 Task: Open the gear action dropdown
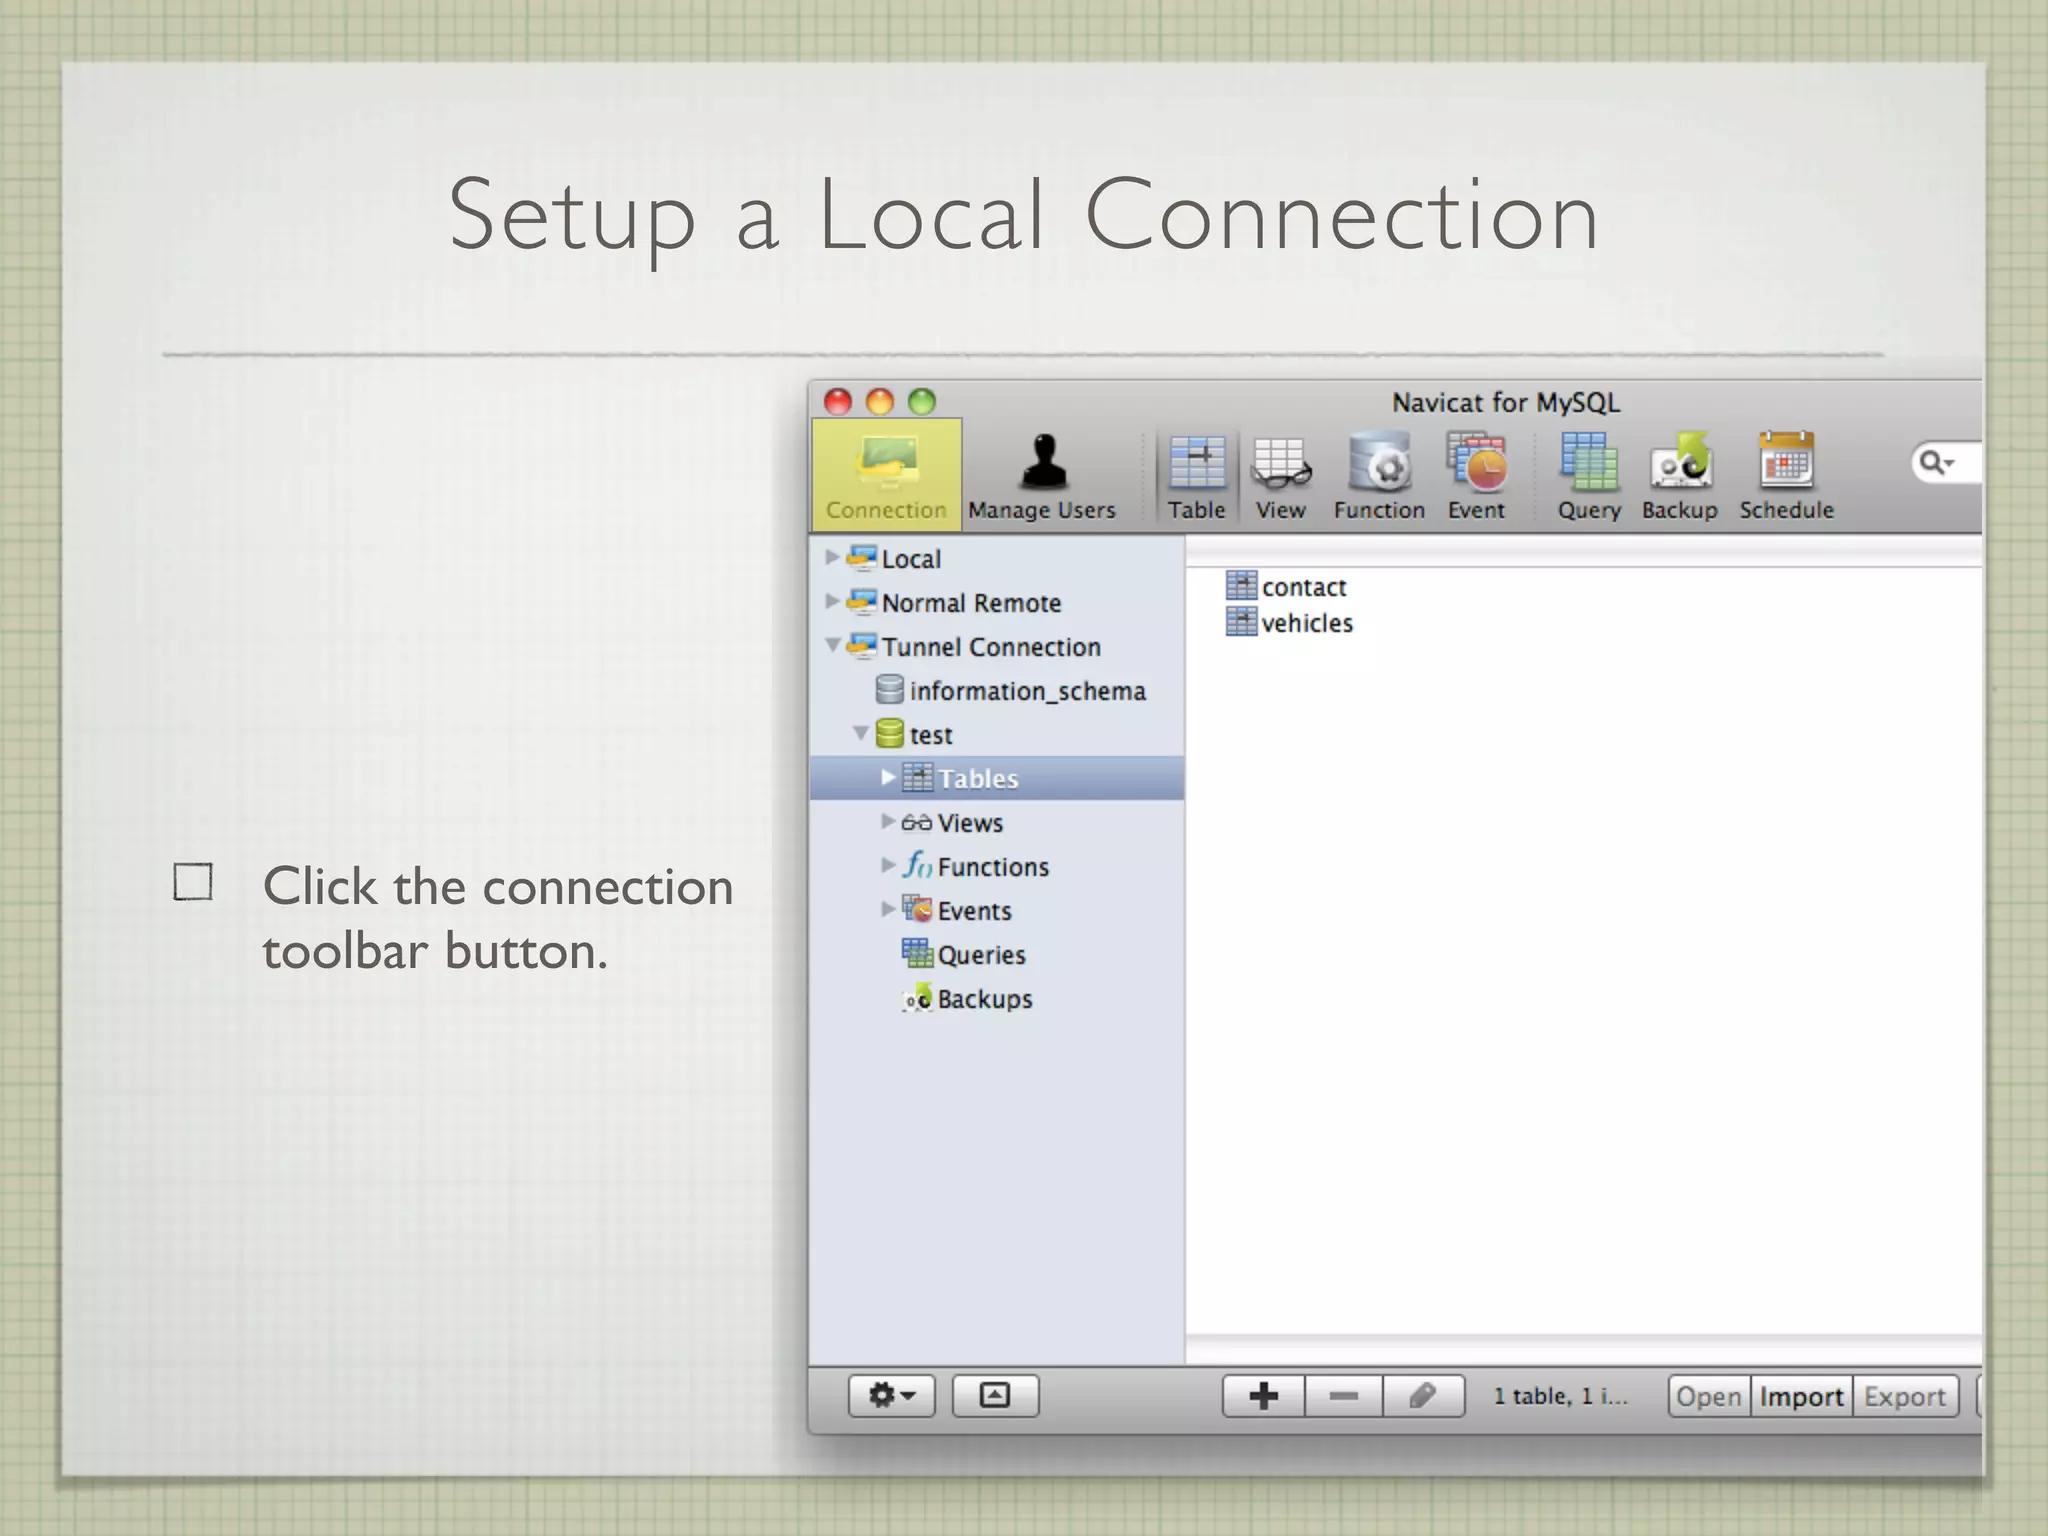(x=892, y=1395)
